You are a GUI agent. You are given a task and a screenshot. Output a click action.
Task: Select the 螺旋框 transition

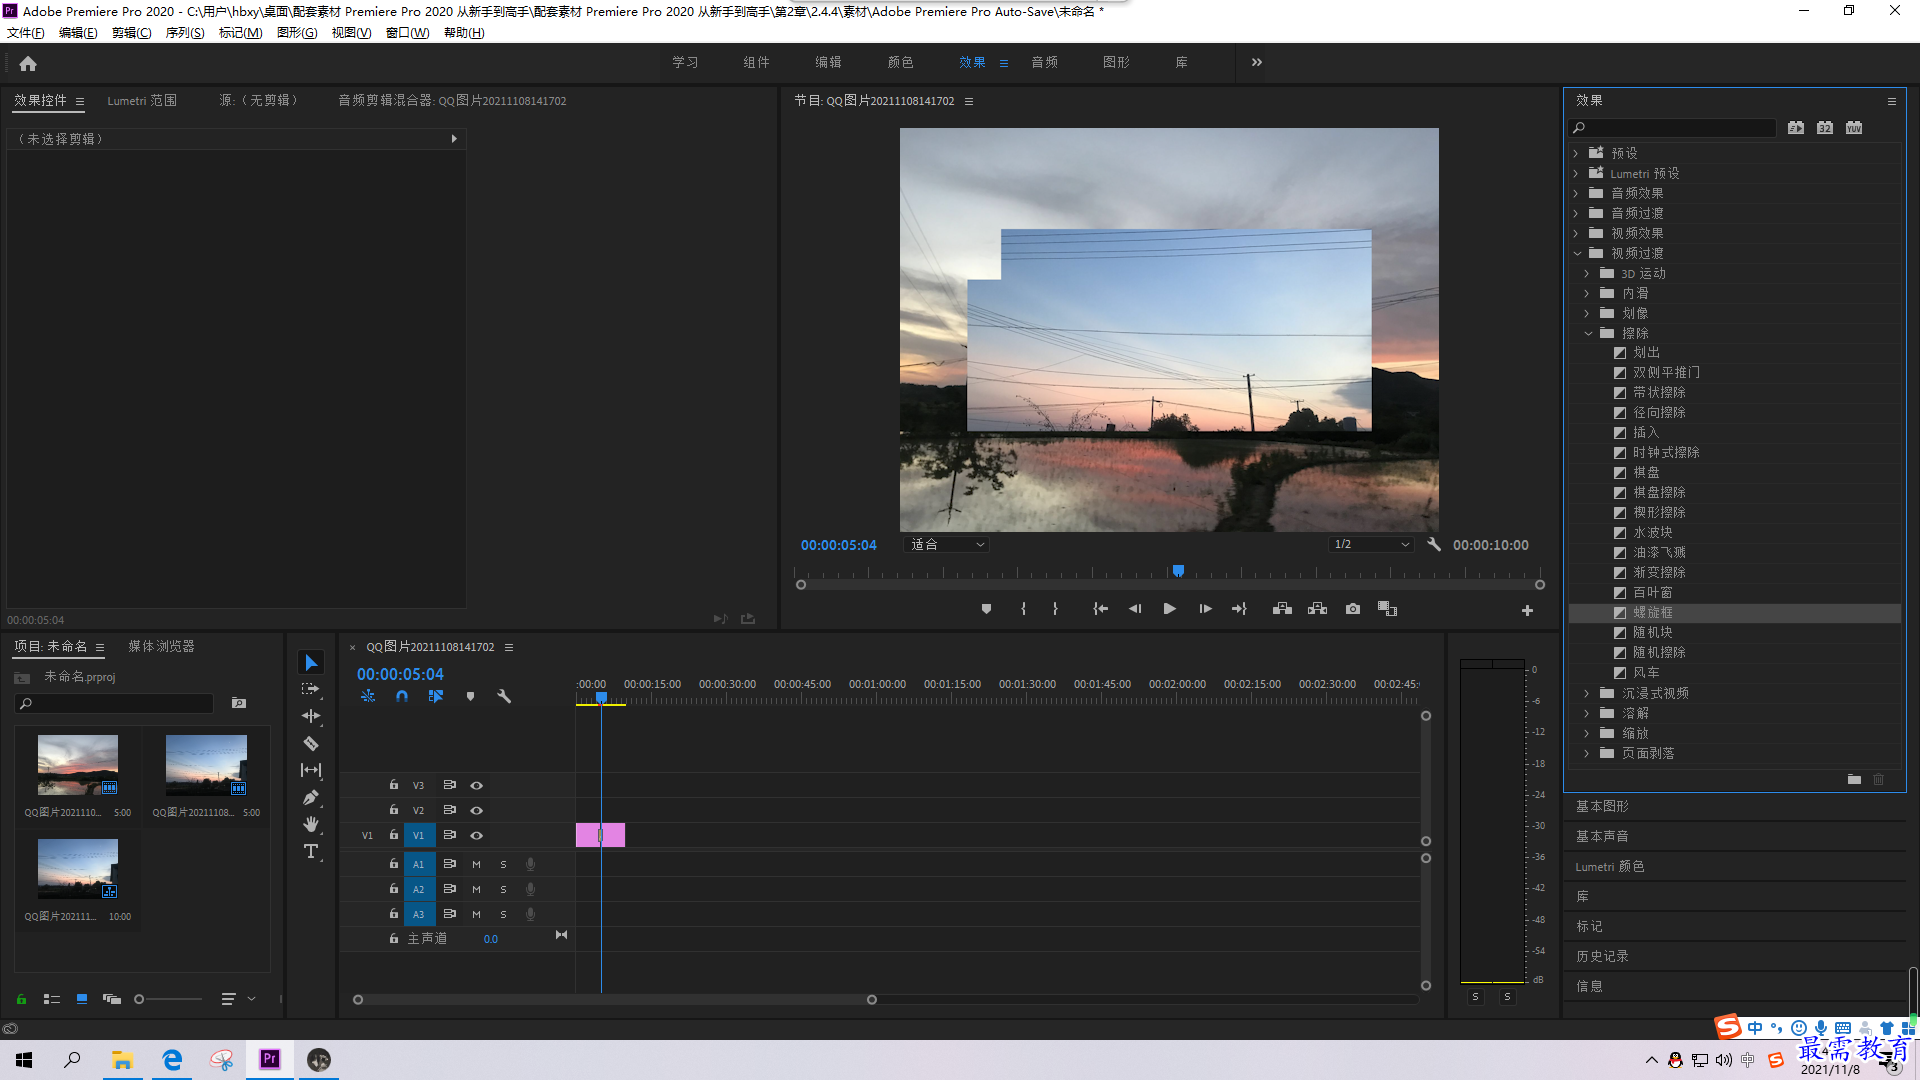coord(1652,613)
